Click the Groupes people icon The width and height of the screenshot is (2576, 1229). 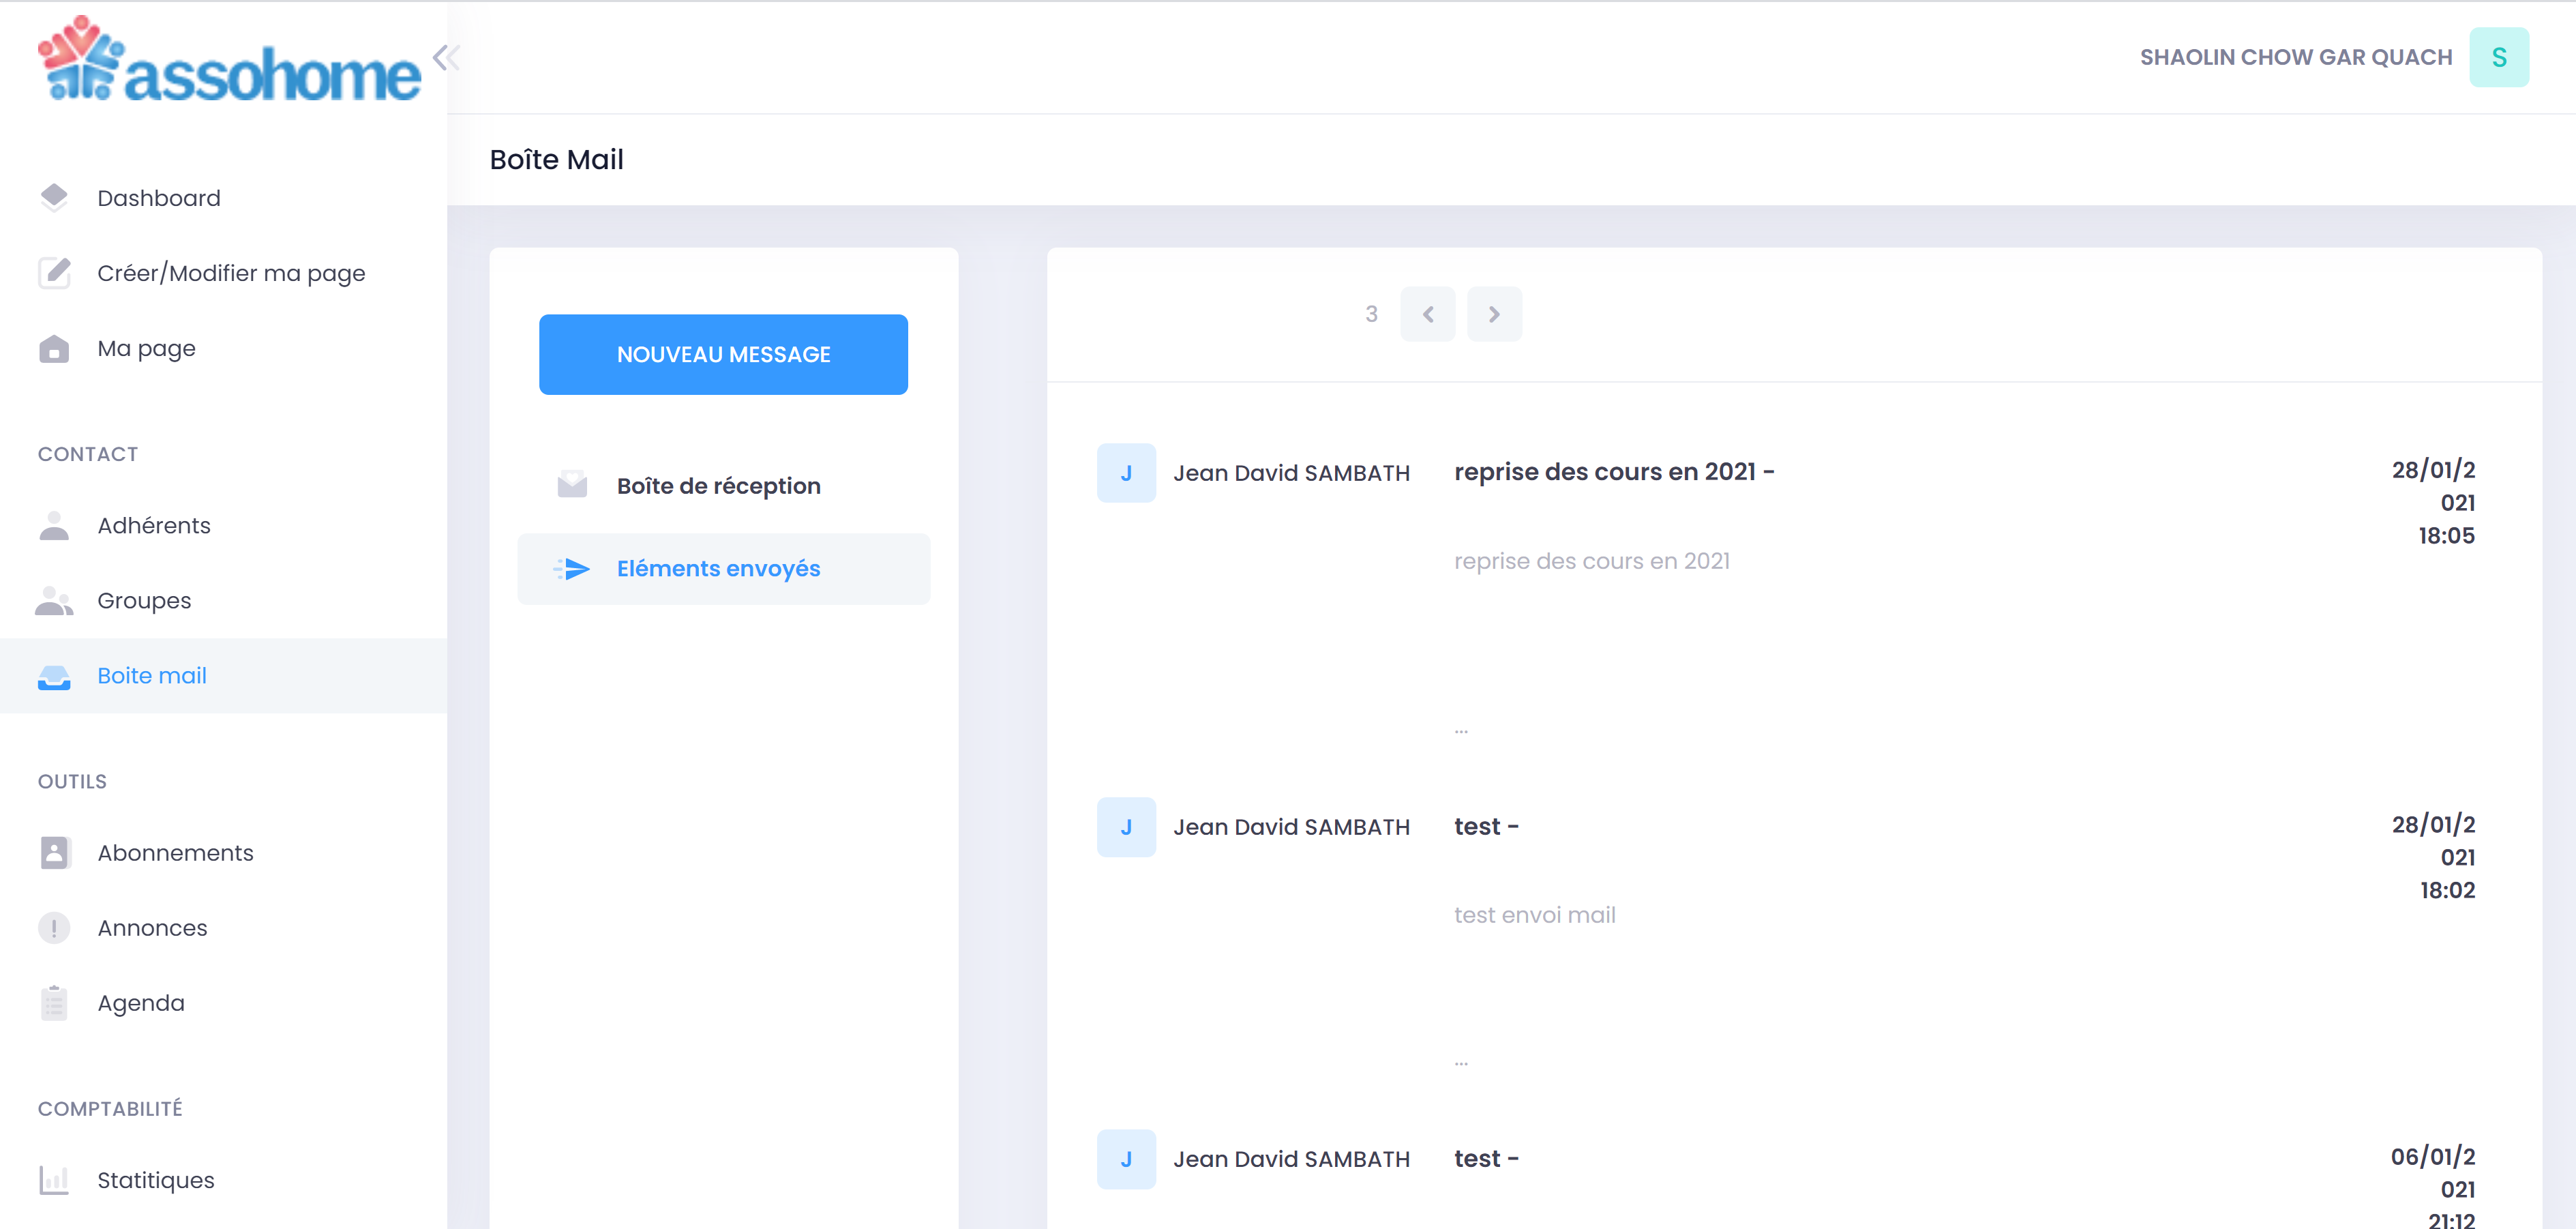54,600
